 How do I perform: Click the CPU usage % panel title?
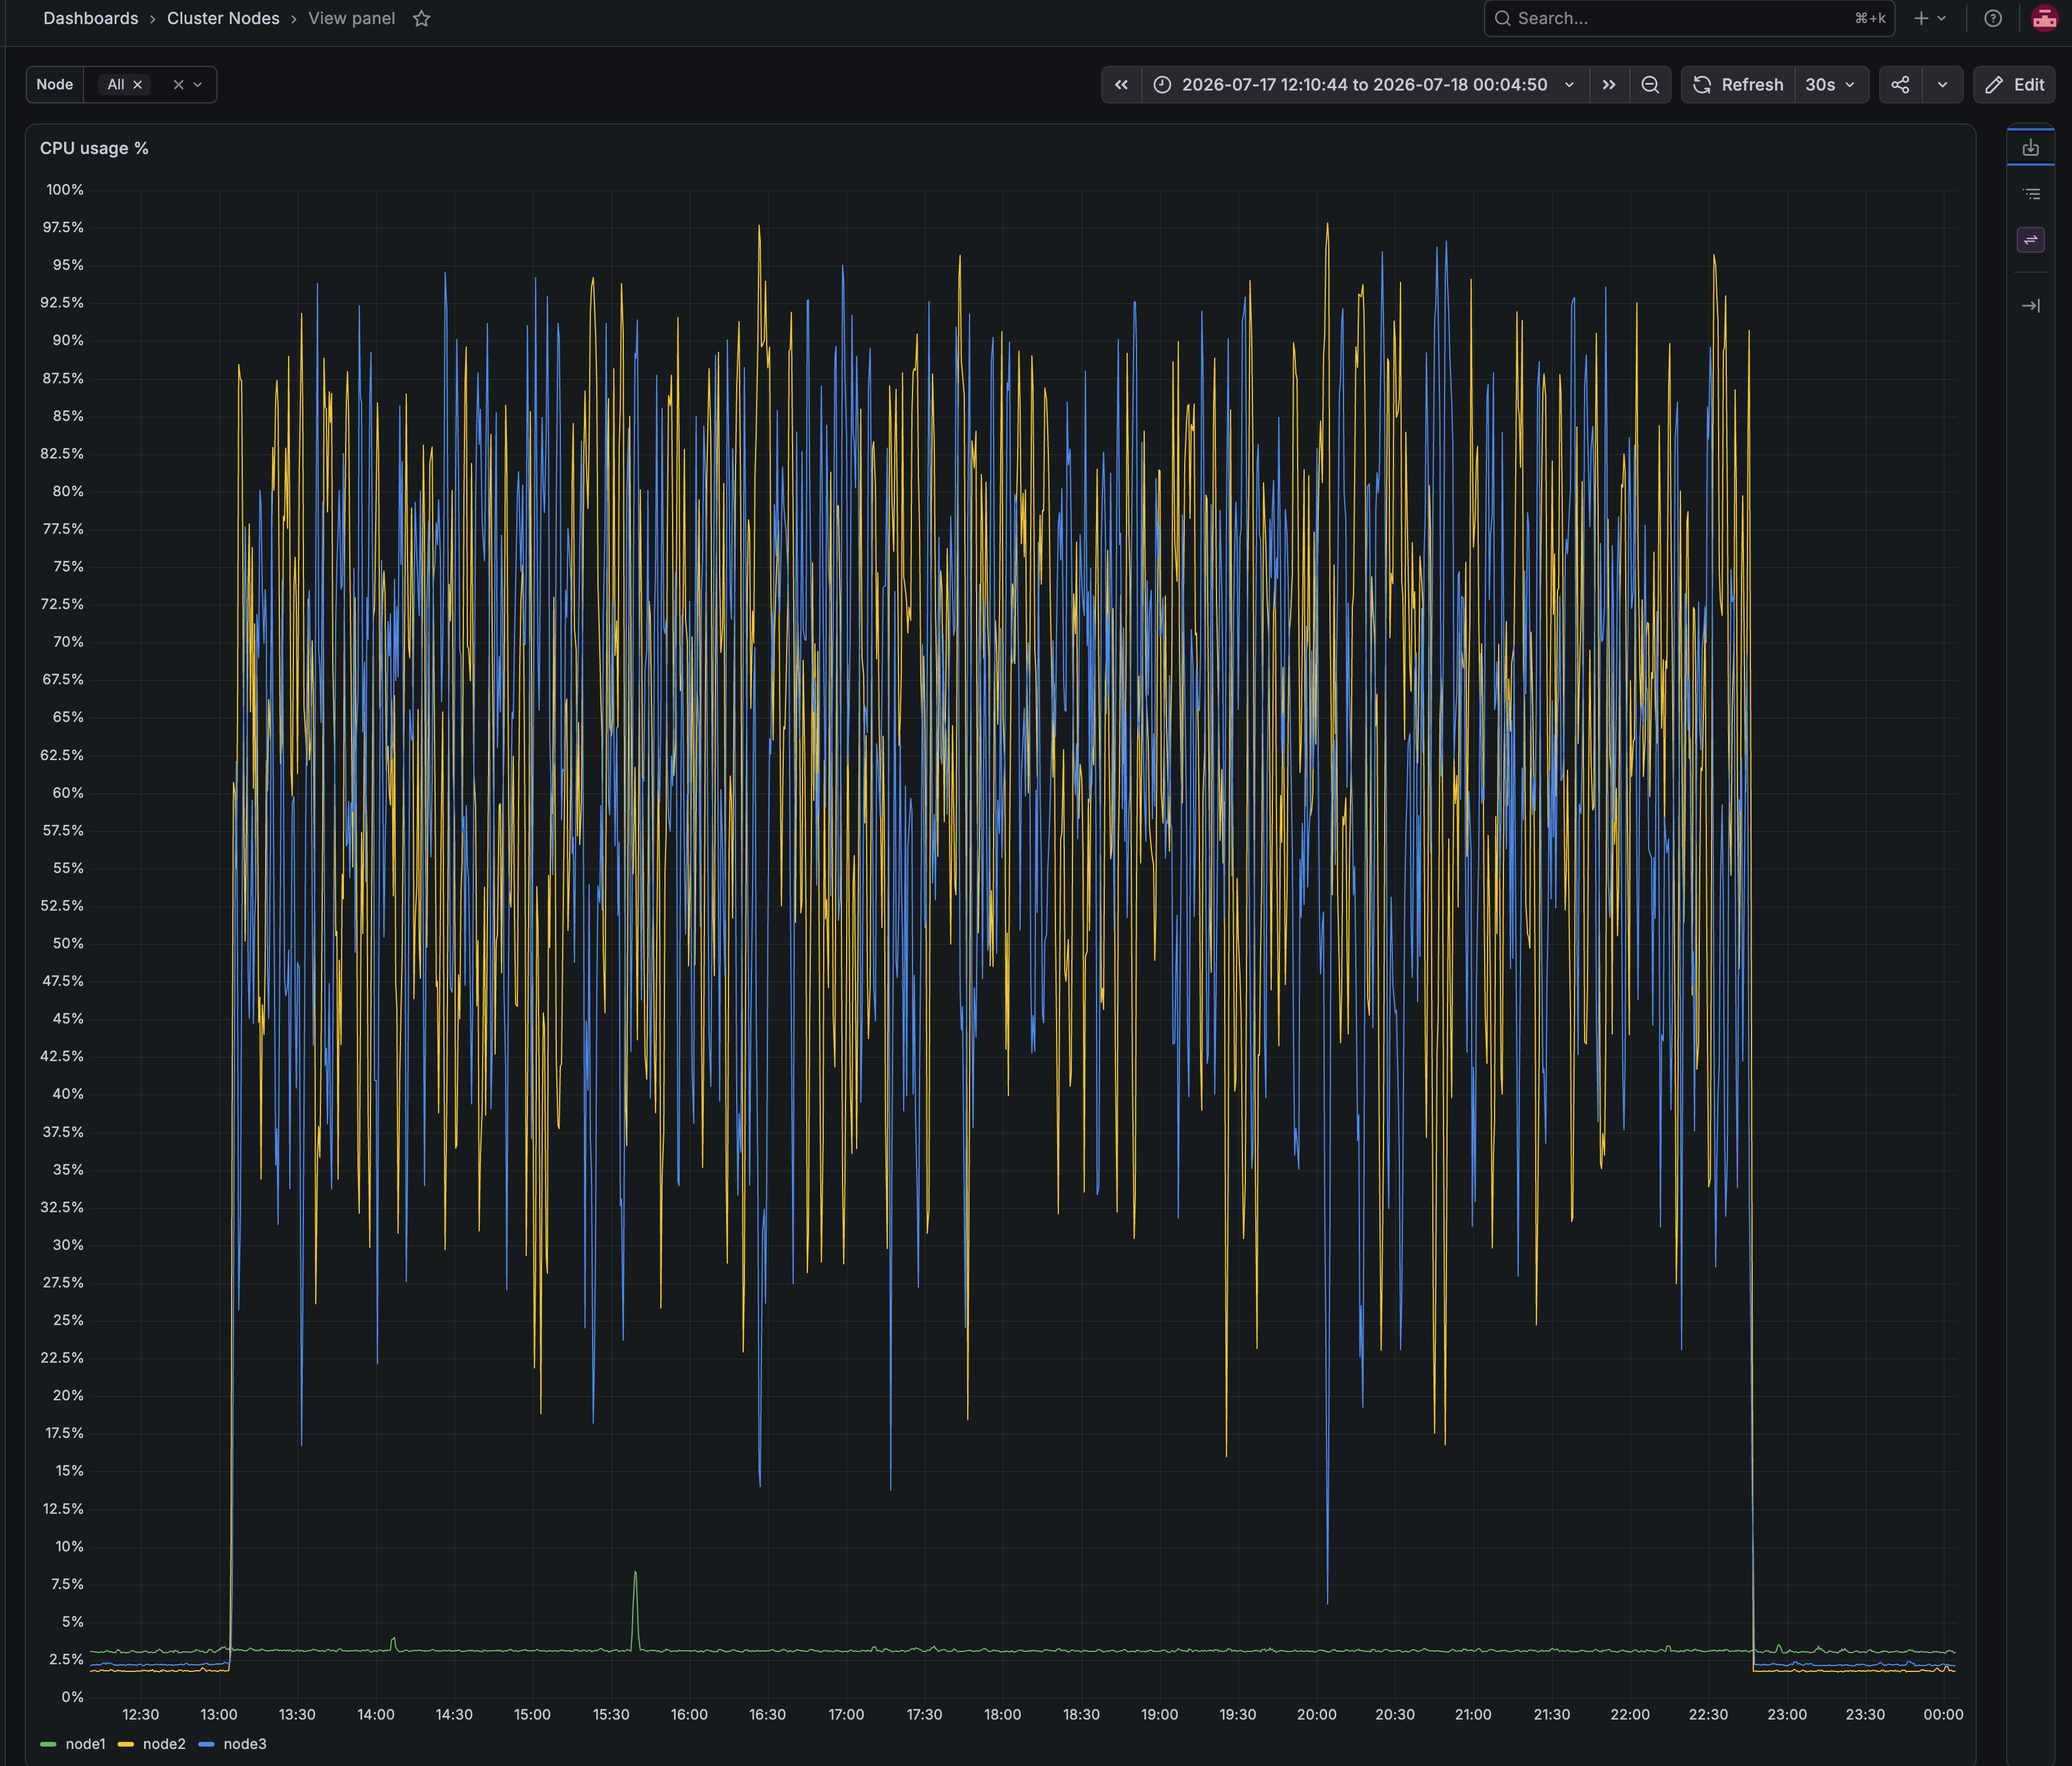pos(94,148)
